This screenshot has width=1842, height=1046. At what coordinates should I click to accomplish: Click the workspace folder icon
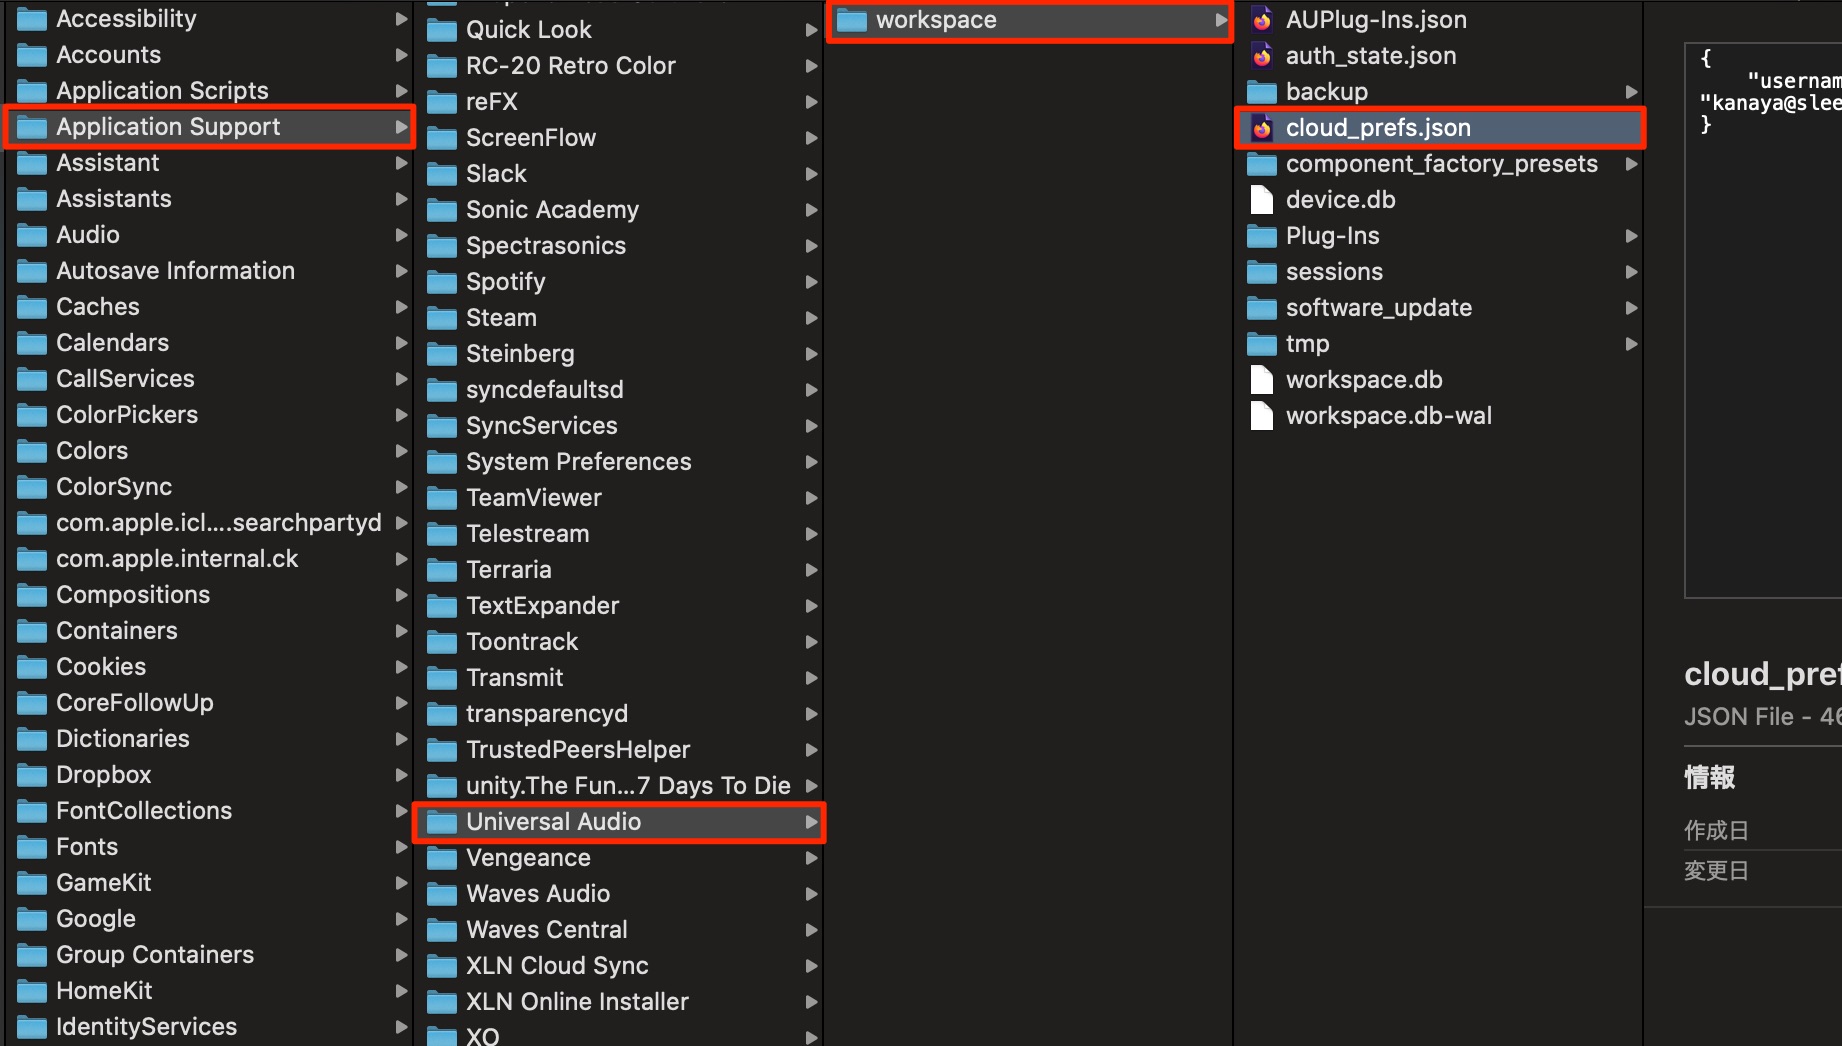coord(852,20)
